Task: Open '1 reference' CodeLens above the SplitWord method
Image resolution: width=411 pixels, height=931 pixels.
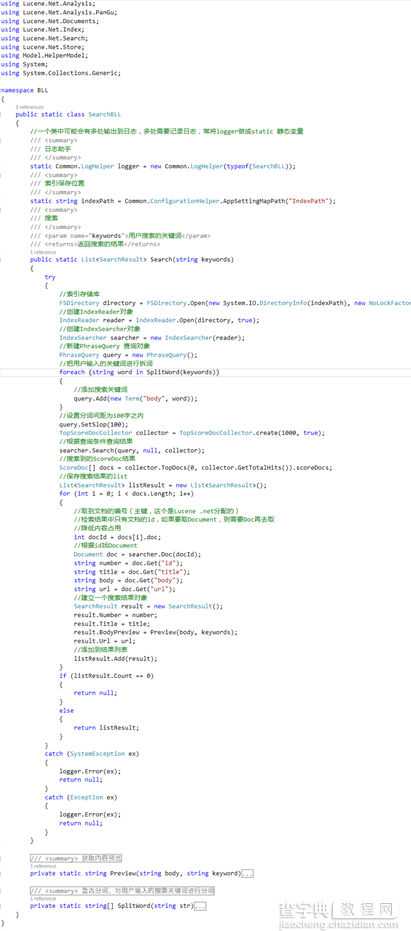Action: click(x=43, y=899)
